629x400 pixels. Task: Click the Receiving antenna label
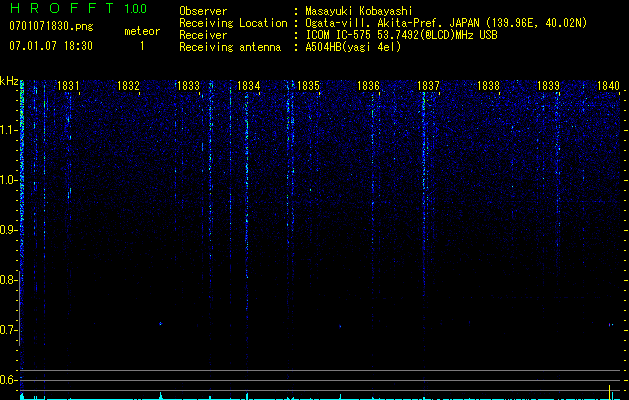pyautogui.click(x=230, y=47)
